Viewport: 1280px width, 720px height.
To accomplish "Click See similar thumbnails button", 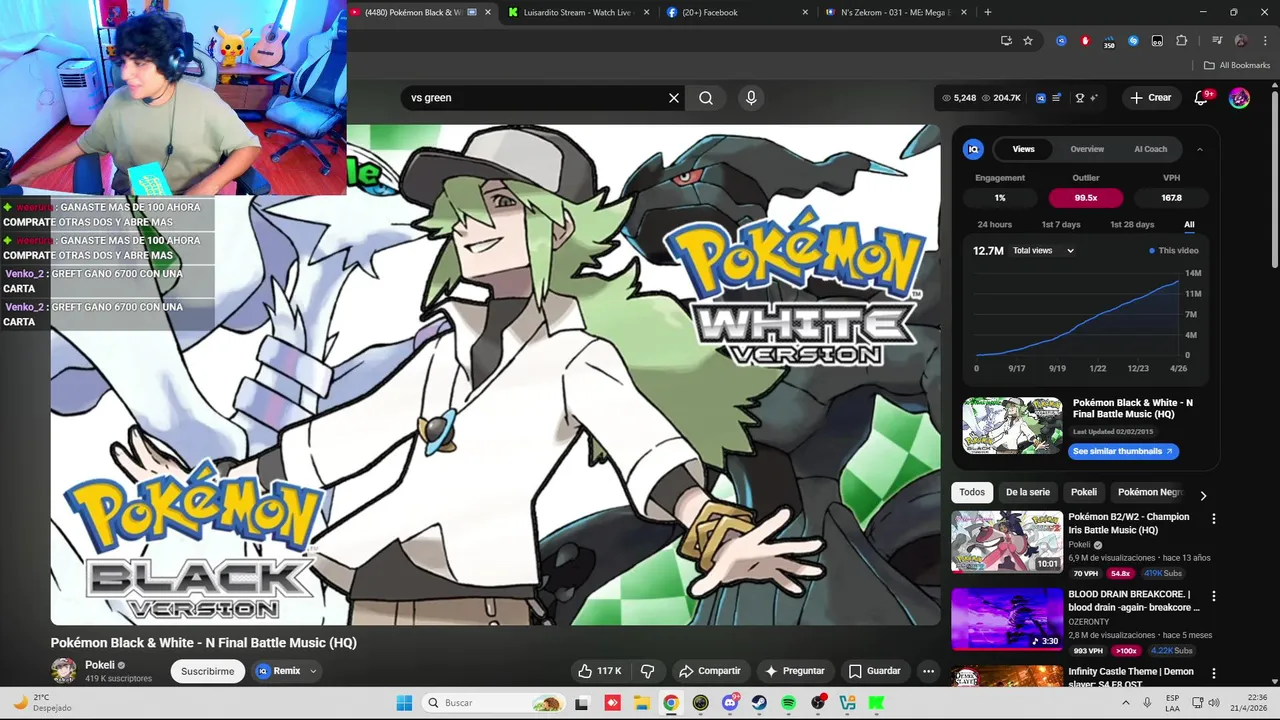I will point(1123,451).
